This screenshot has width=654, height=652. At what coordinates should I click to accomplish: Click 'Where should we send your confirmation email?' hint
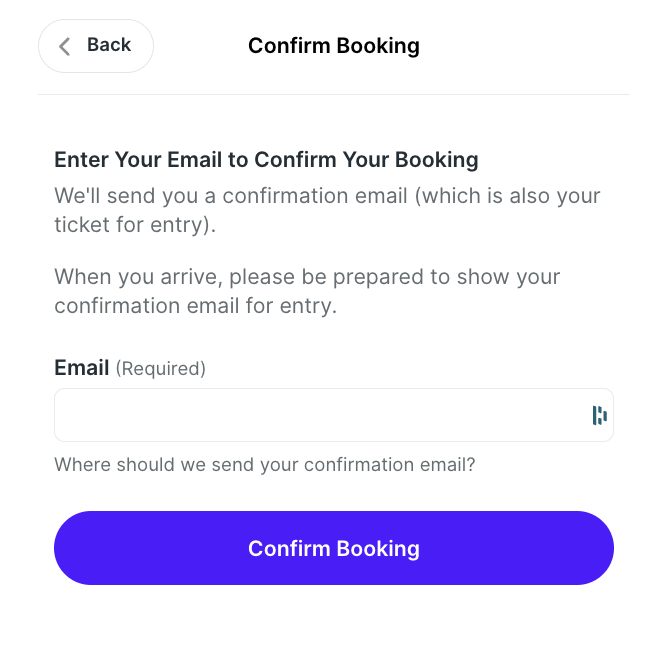[x=265, y=465]
